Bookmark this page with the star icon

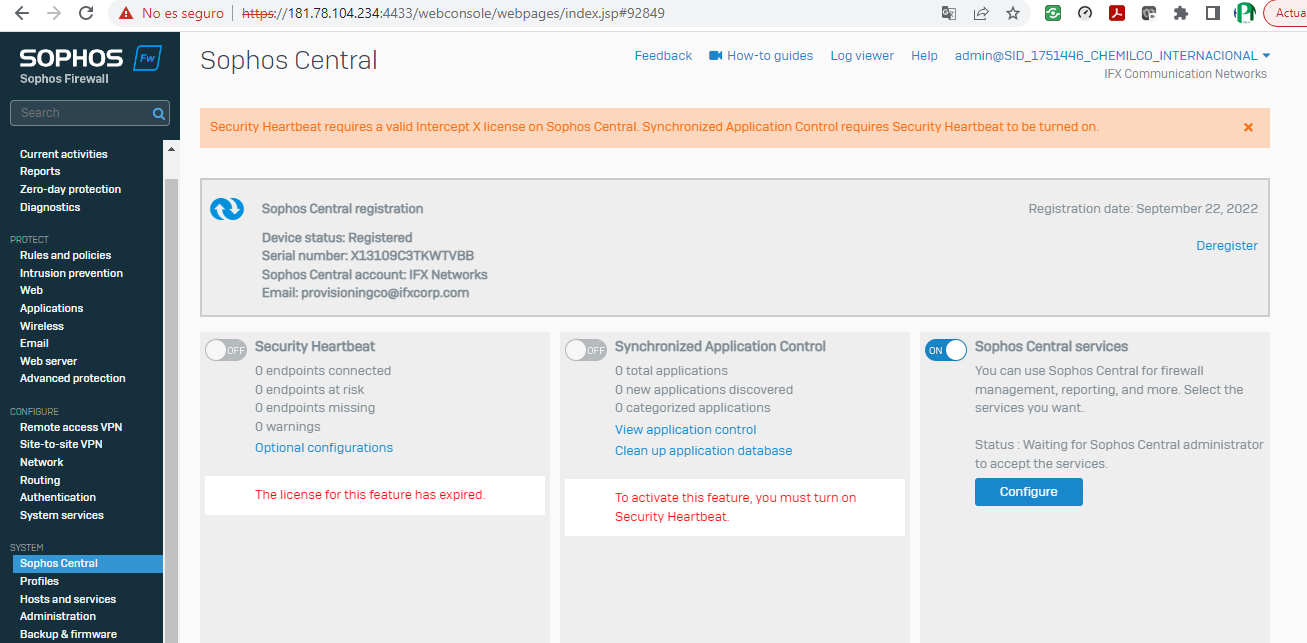click(1013, 14)
